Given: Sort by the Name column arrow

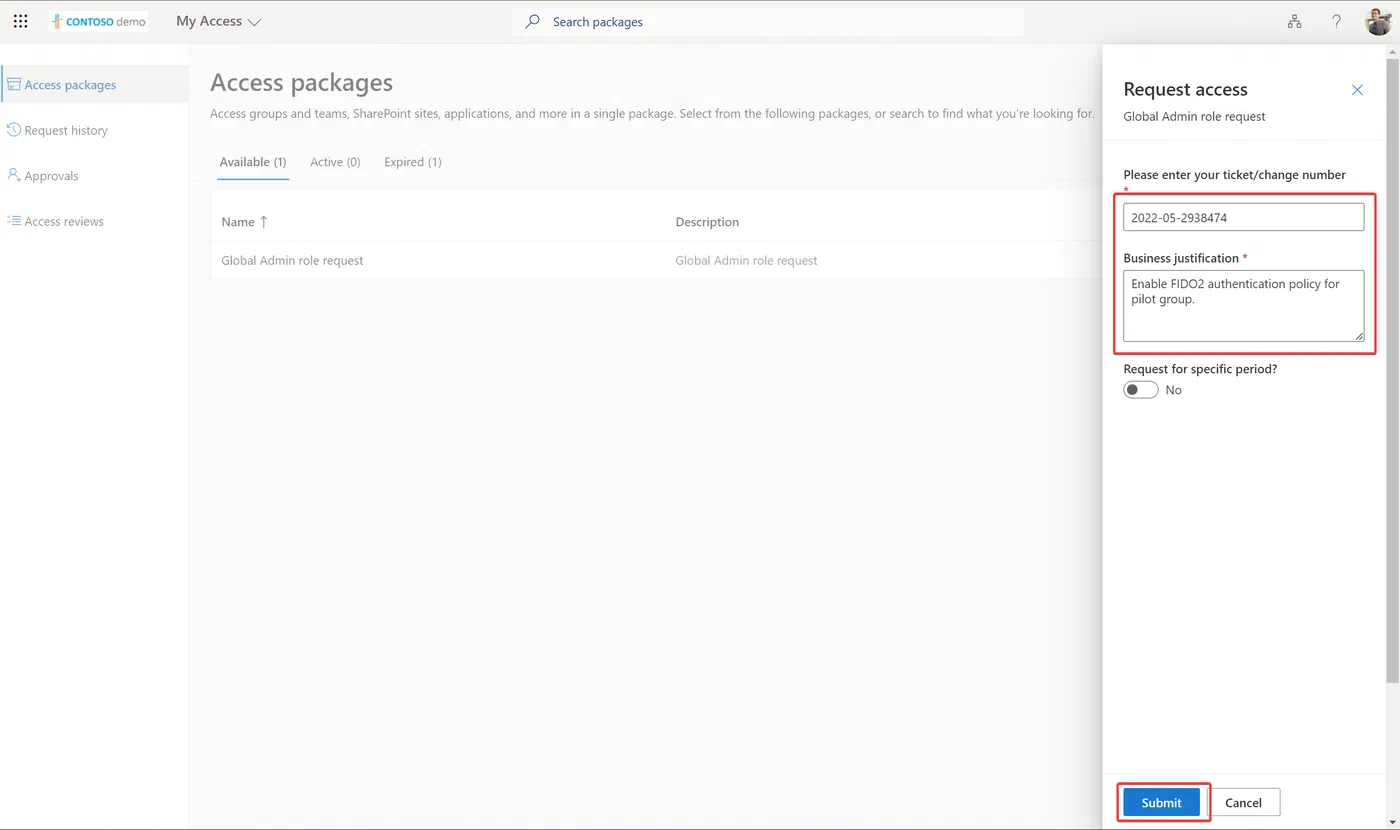Looking at the screenshot, I should 264,222.
